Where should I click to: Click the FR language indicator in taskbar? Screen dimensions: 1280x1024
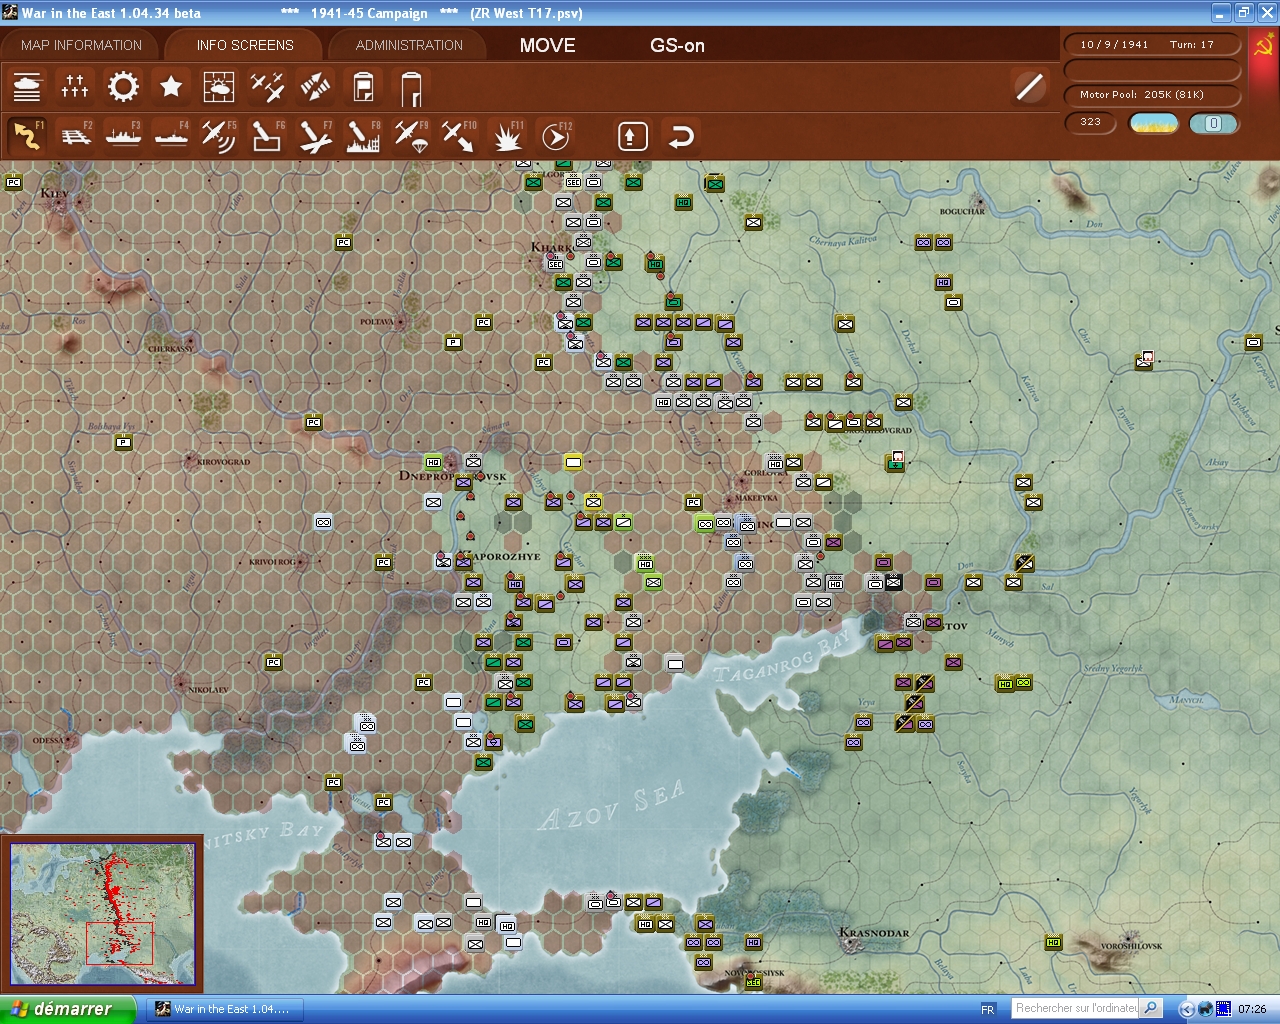coord(988,1009)
